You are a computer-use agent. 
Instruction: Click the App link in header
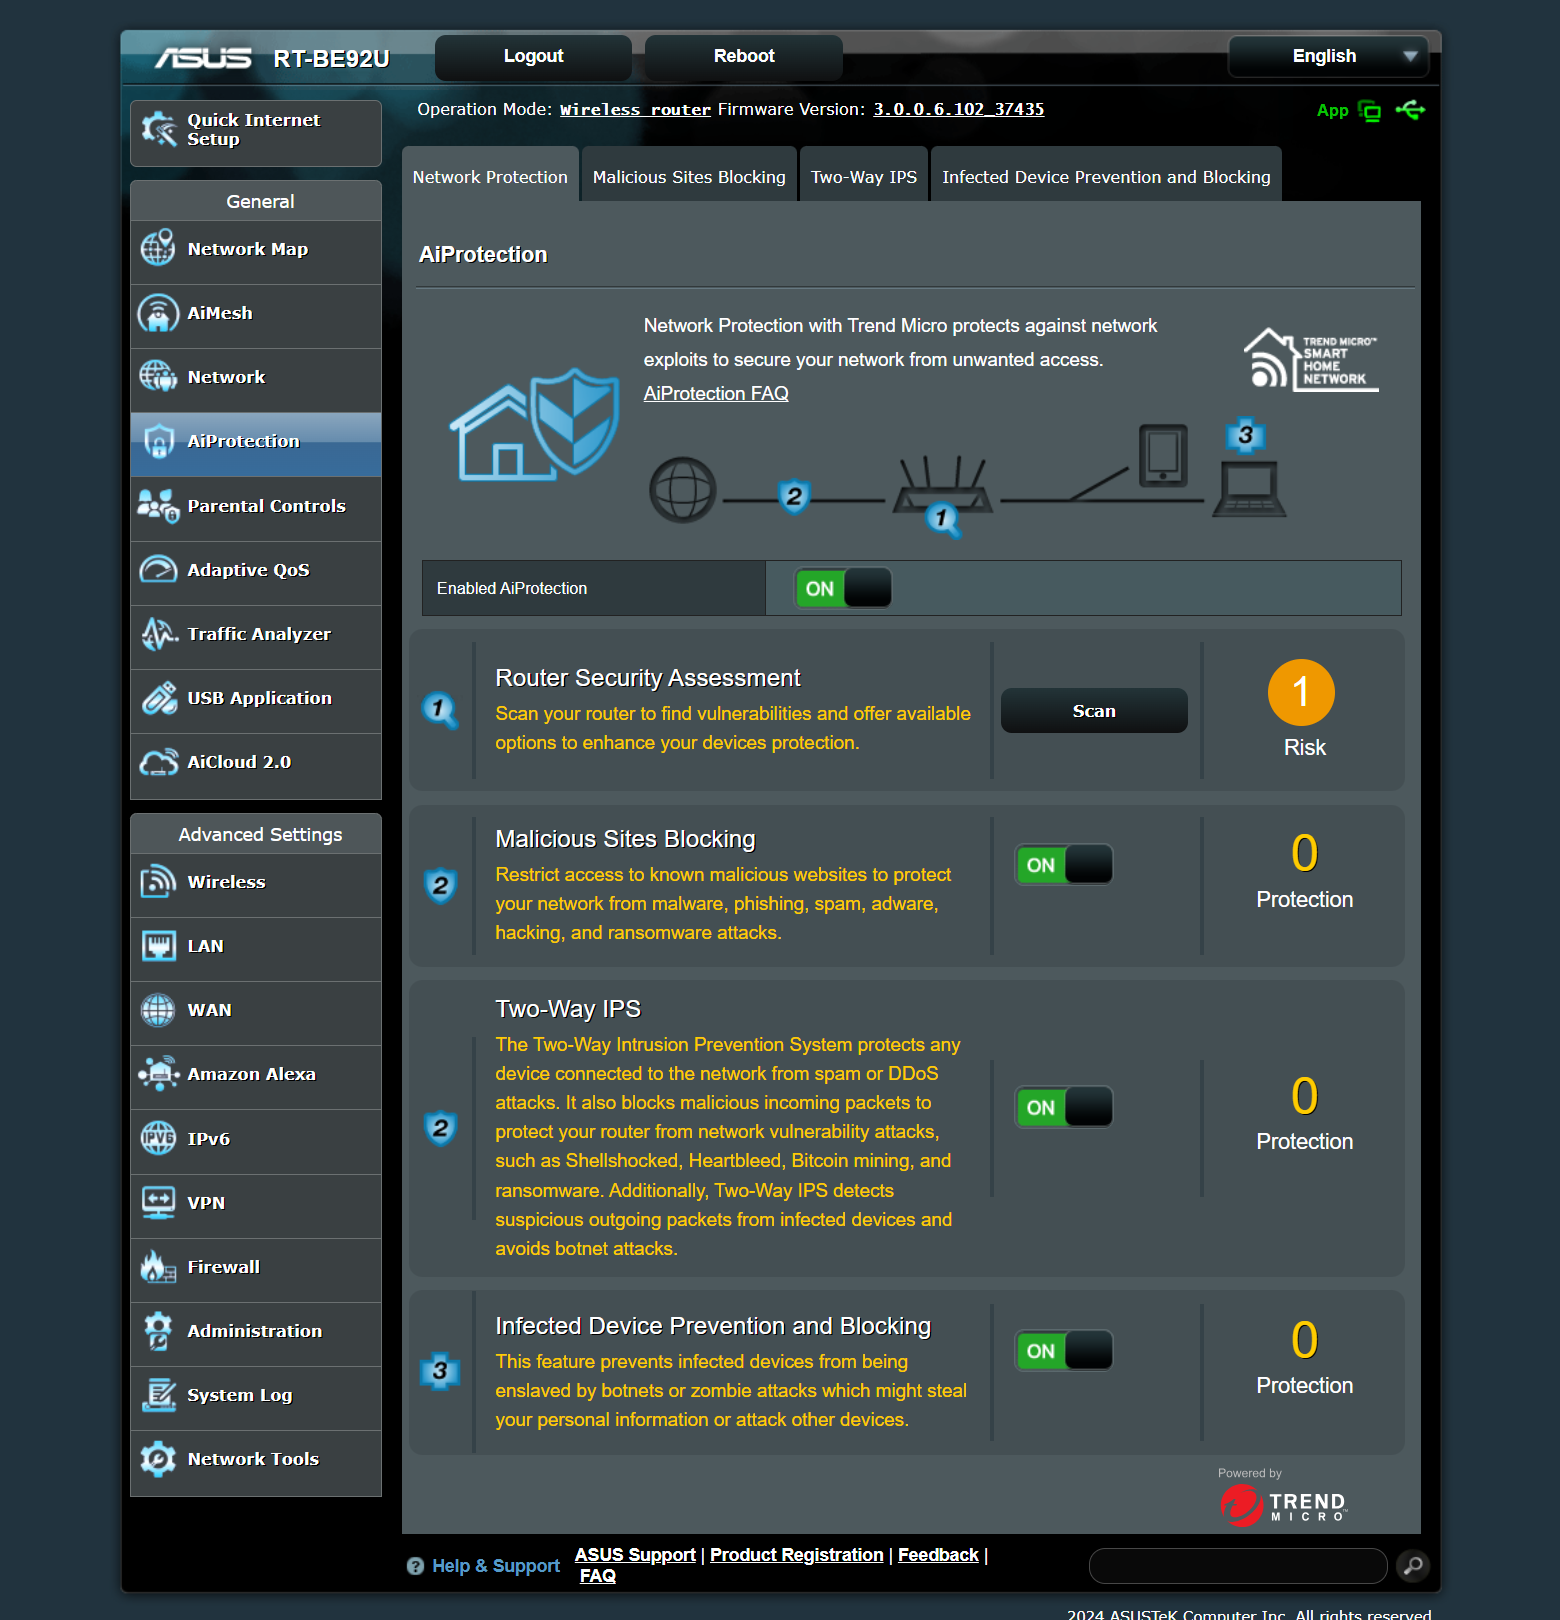(1332, 111)
